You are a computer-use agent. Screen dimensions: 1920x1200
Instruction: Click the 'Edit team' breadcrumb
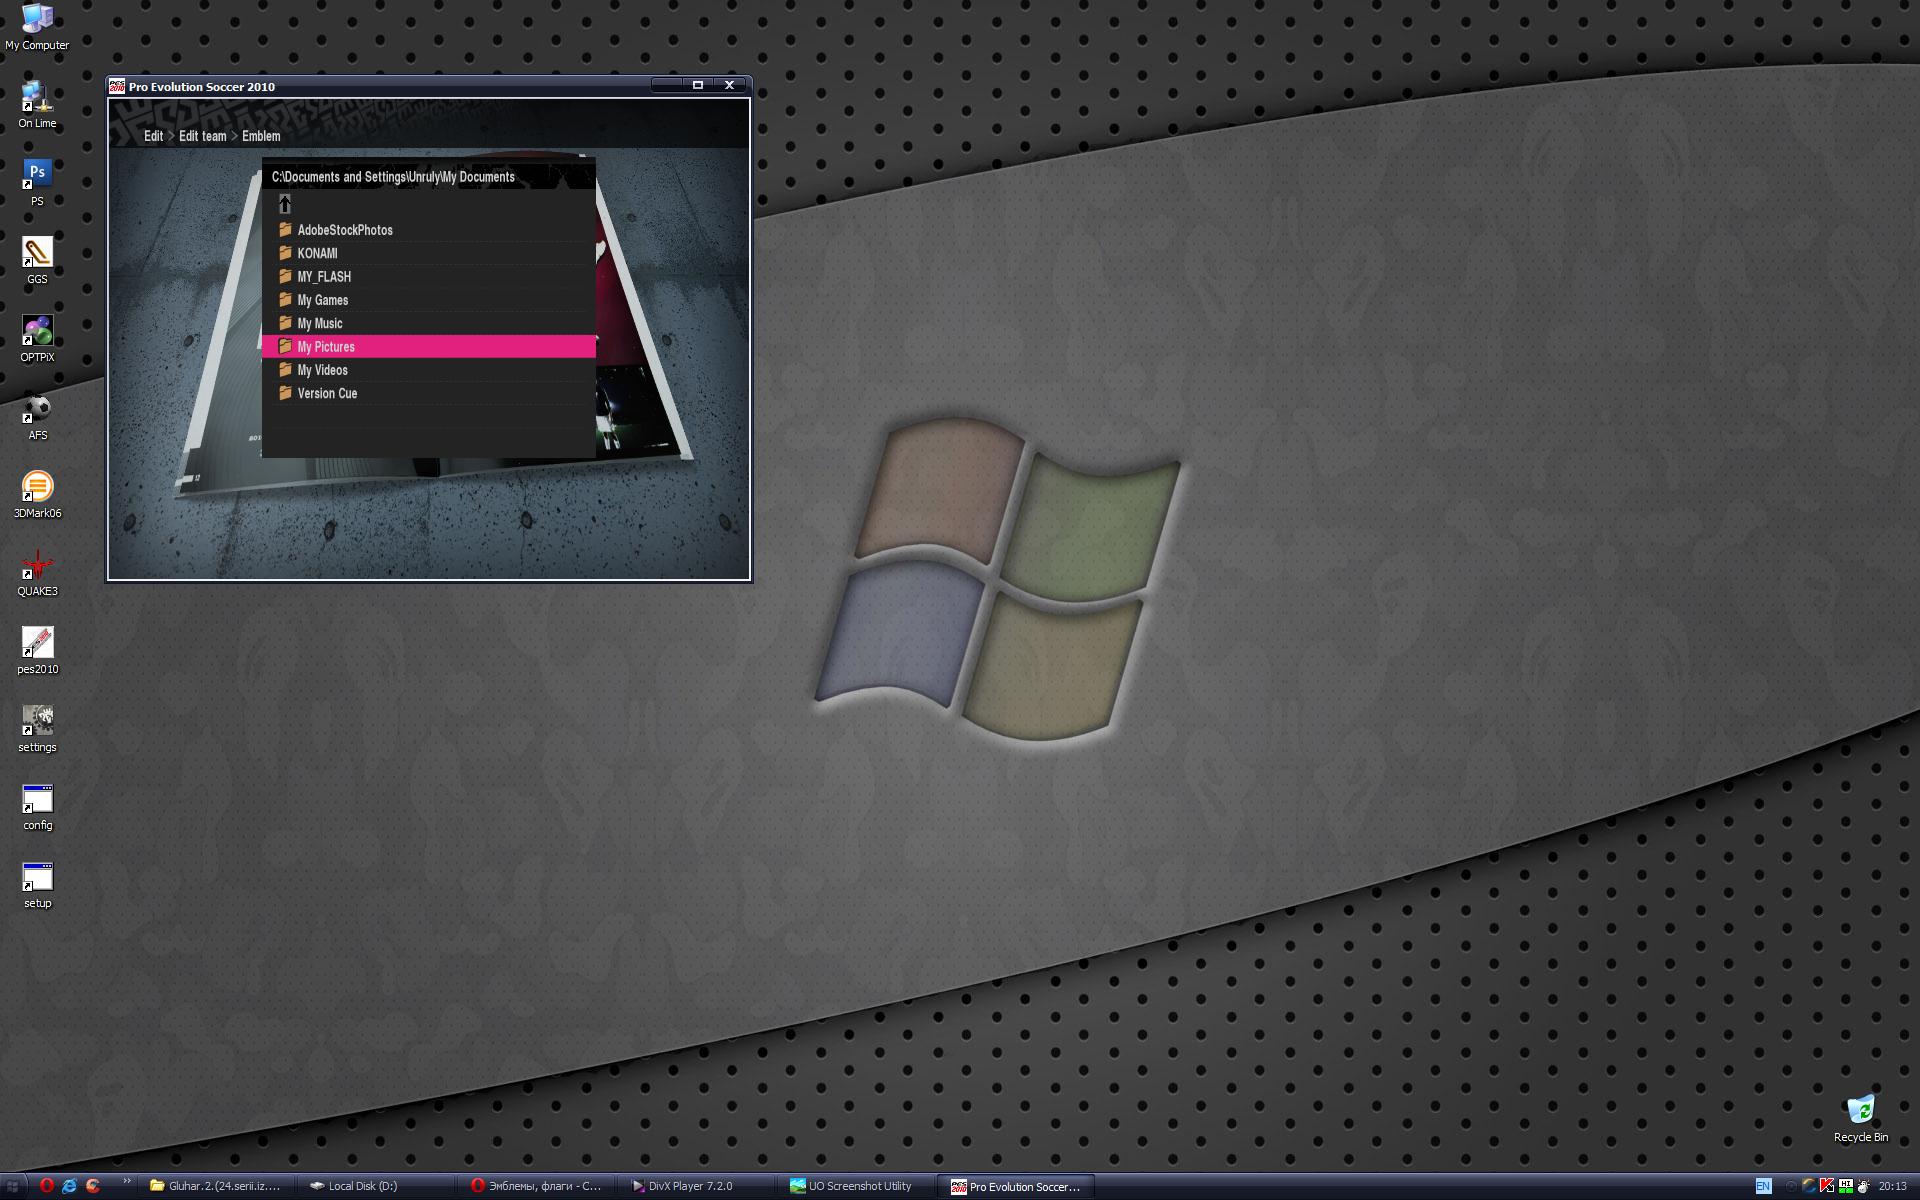pos(202,136)
